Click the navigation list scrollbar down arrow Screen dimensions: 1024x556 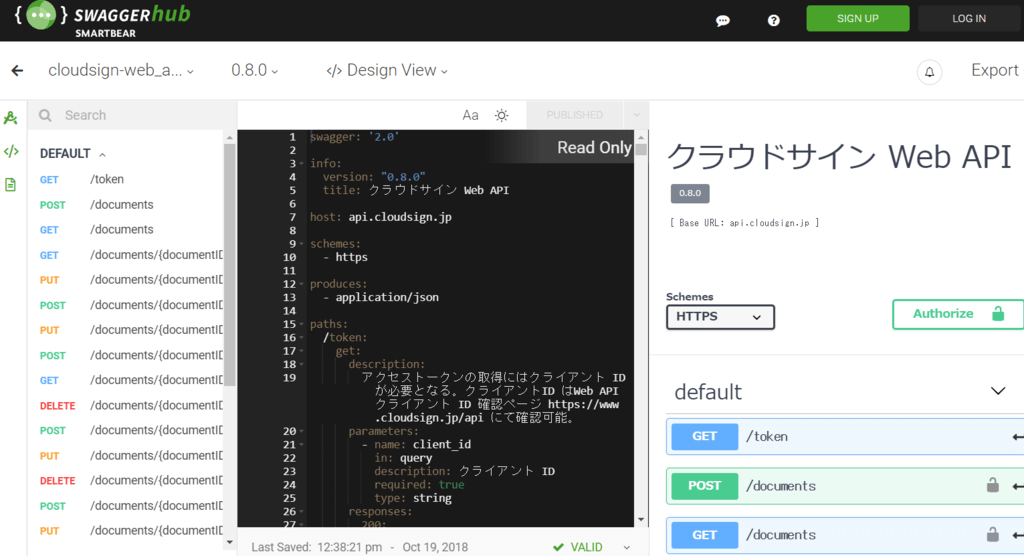229,542
